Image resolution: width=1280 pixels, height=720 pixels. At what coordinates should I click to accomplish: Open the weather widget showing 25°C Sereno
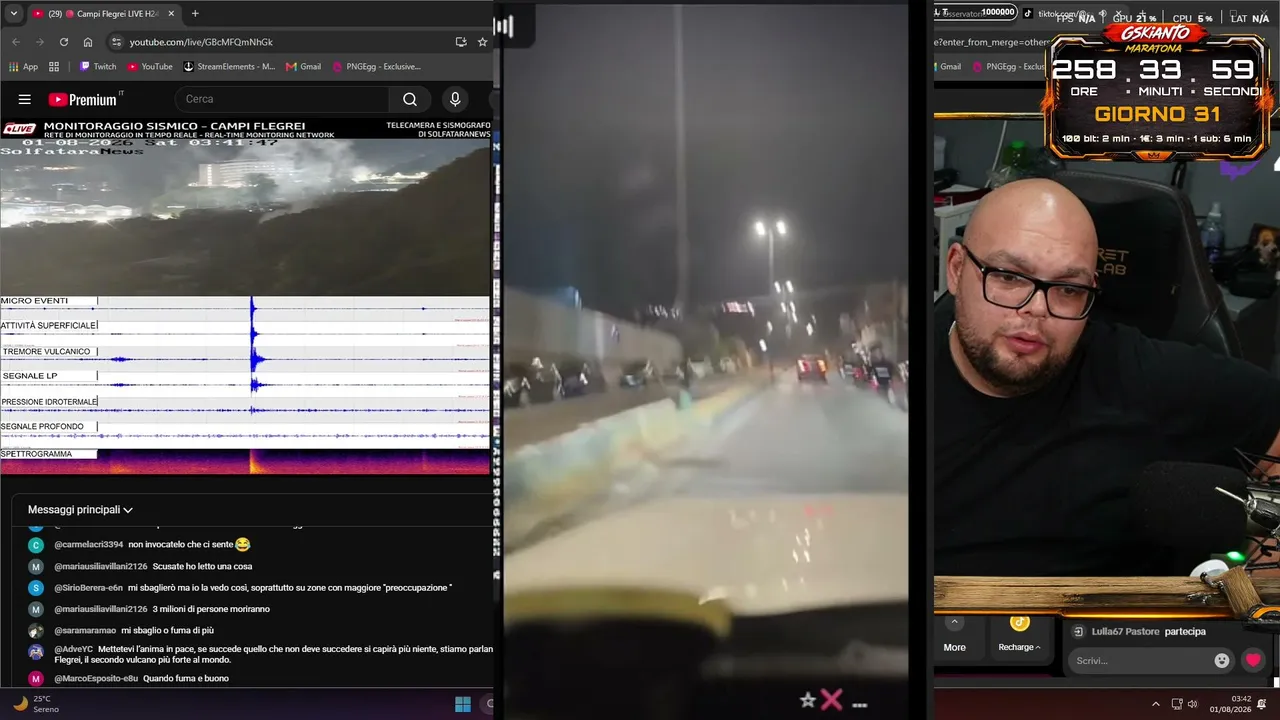(36, 704)
